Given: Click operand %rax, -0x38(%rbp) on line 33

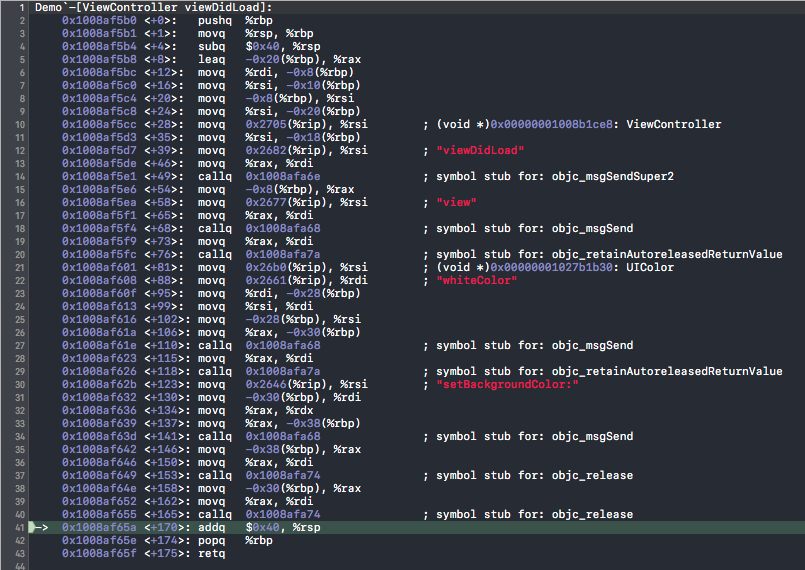Looking at the screenshot, I should point(303,424).
